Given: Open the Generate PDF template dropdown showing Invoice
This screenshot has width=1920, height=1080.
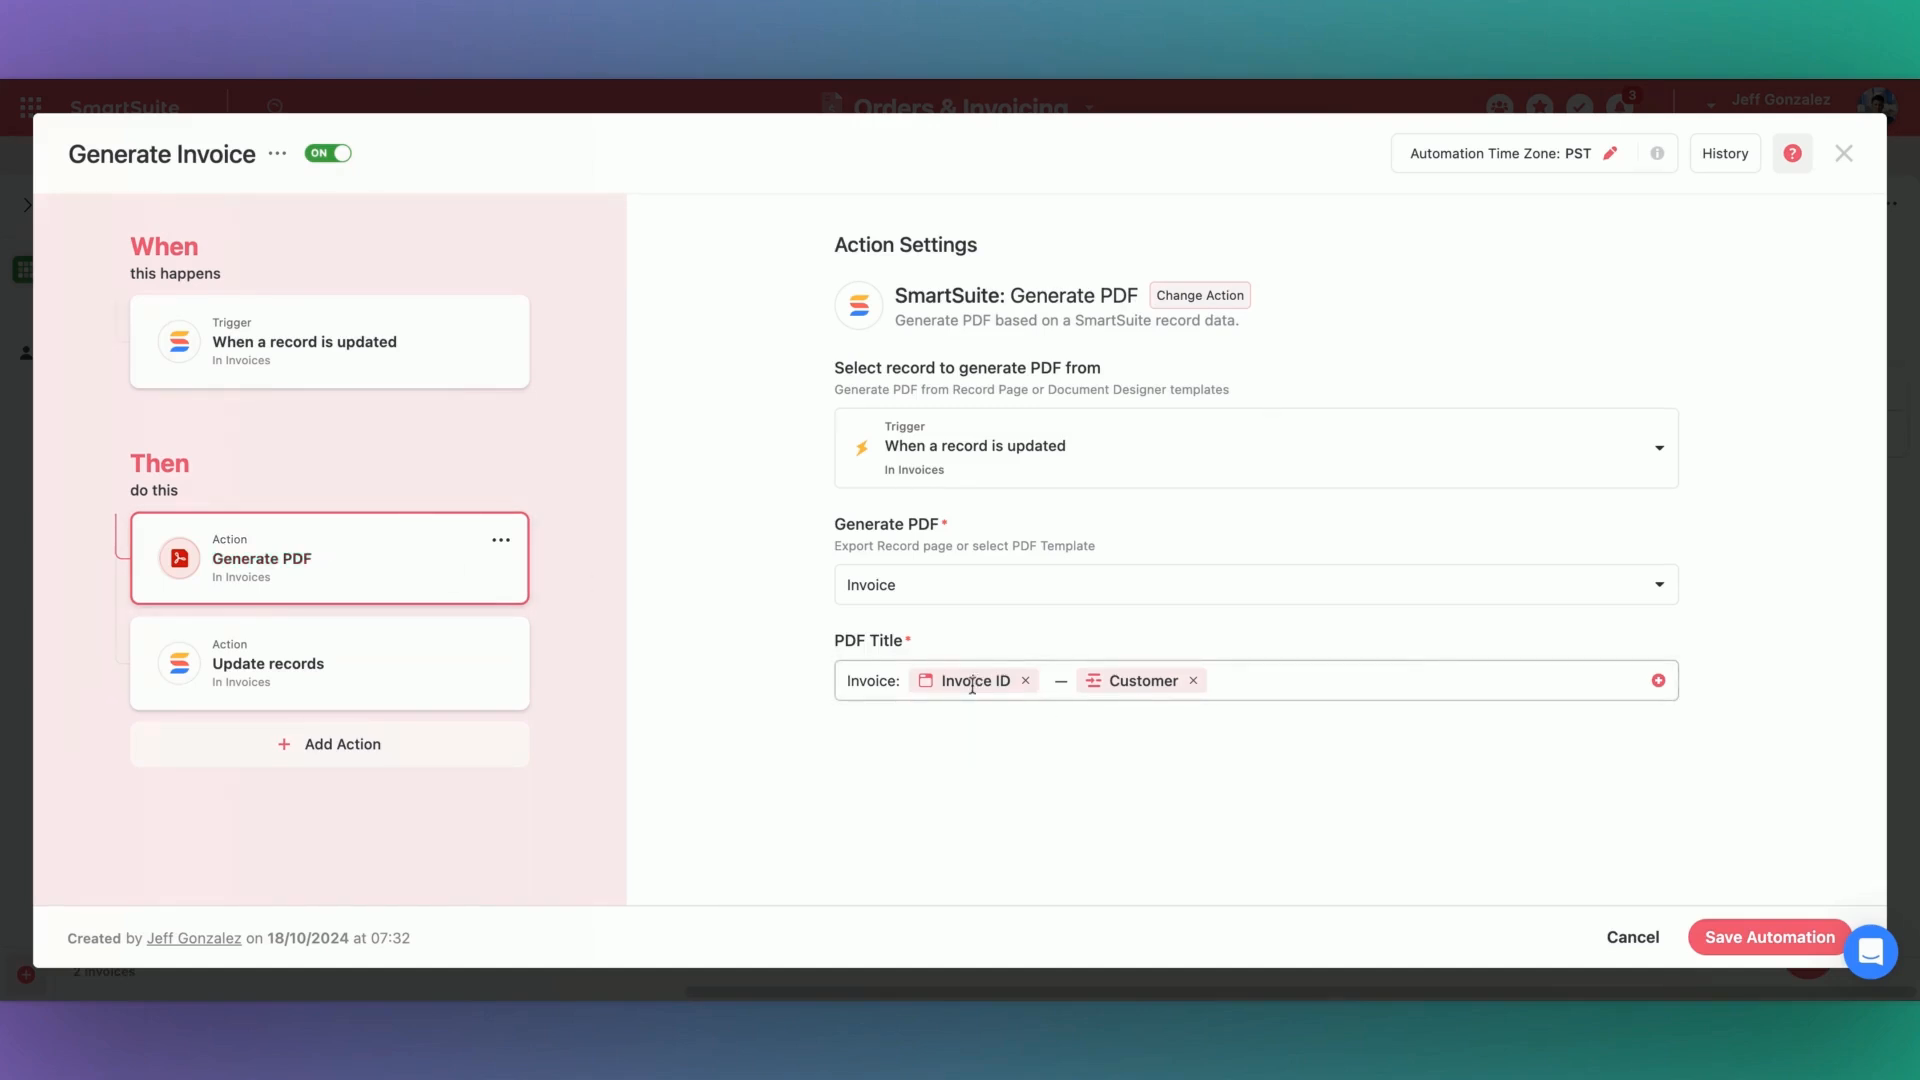Looking at the screenshot, I should [x=1256, y=585].
